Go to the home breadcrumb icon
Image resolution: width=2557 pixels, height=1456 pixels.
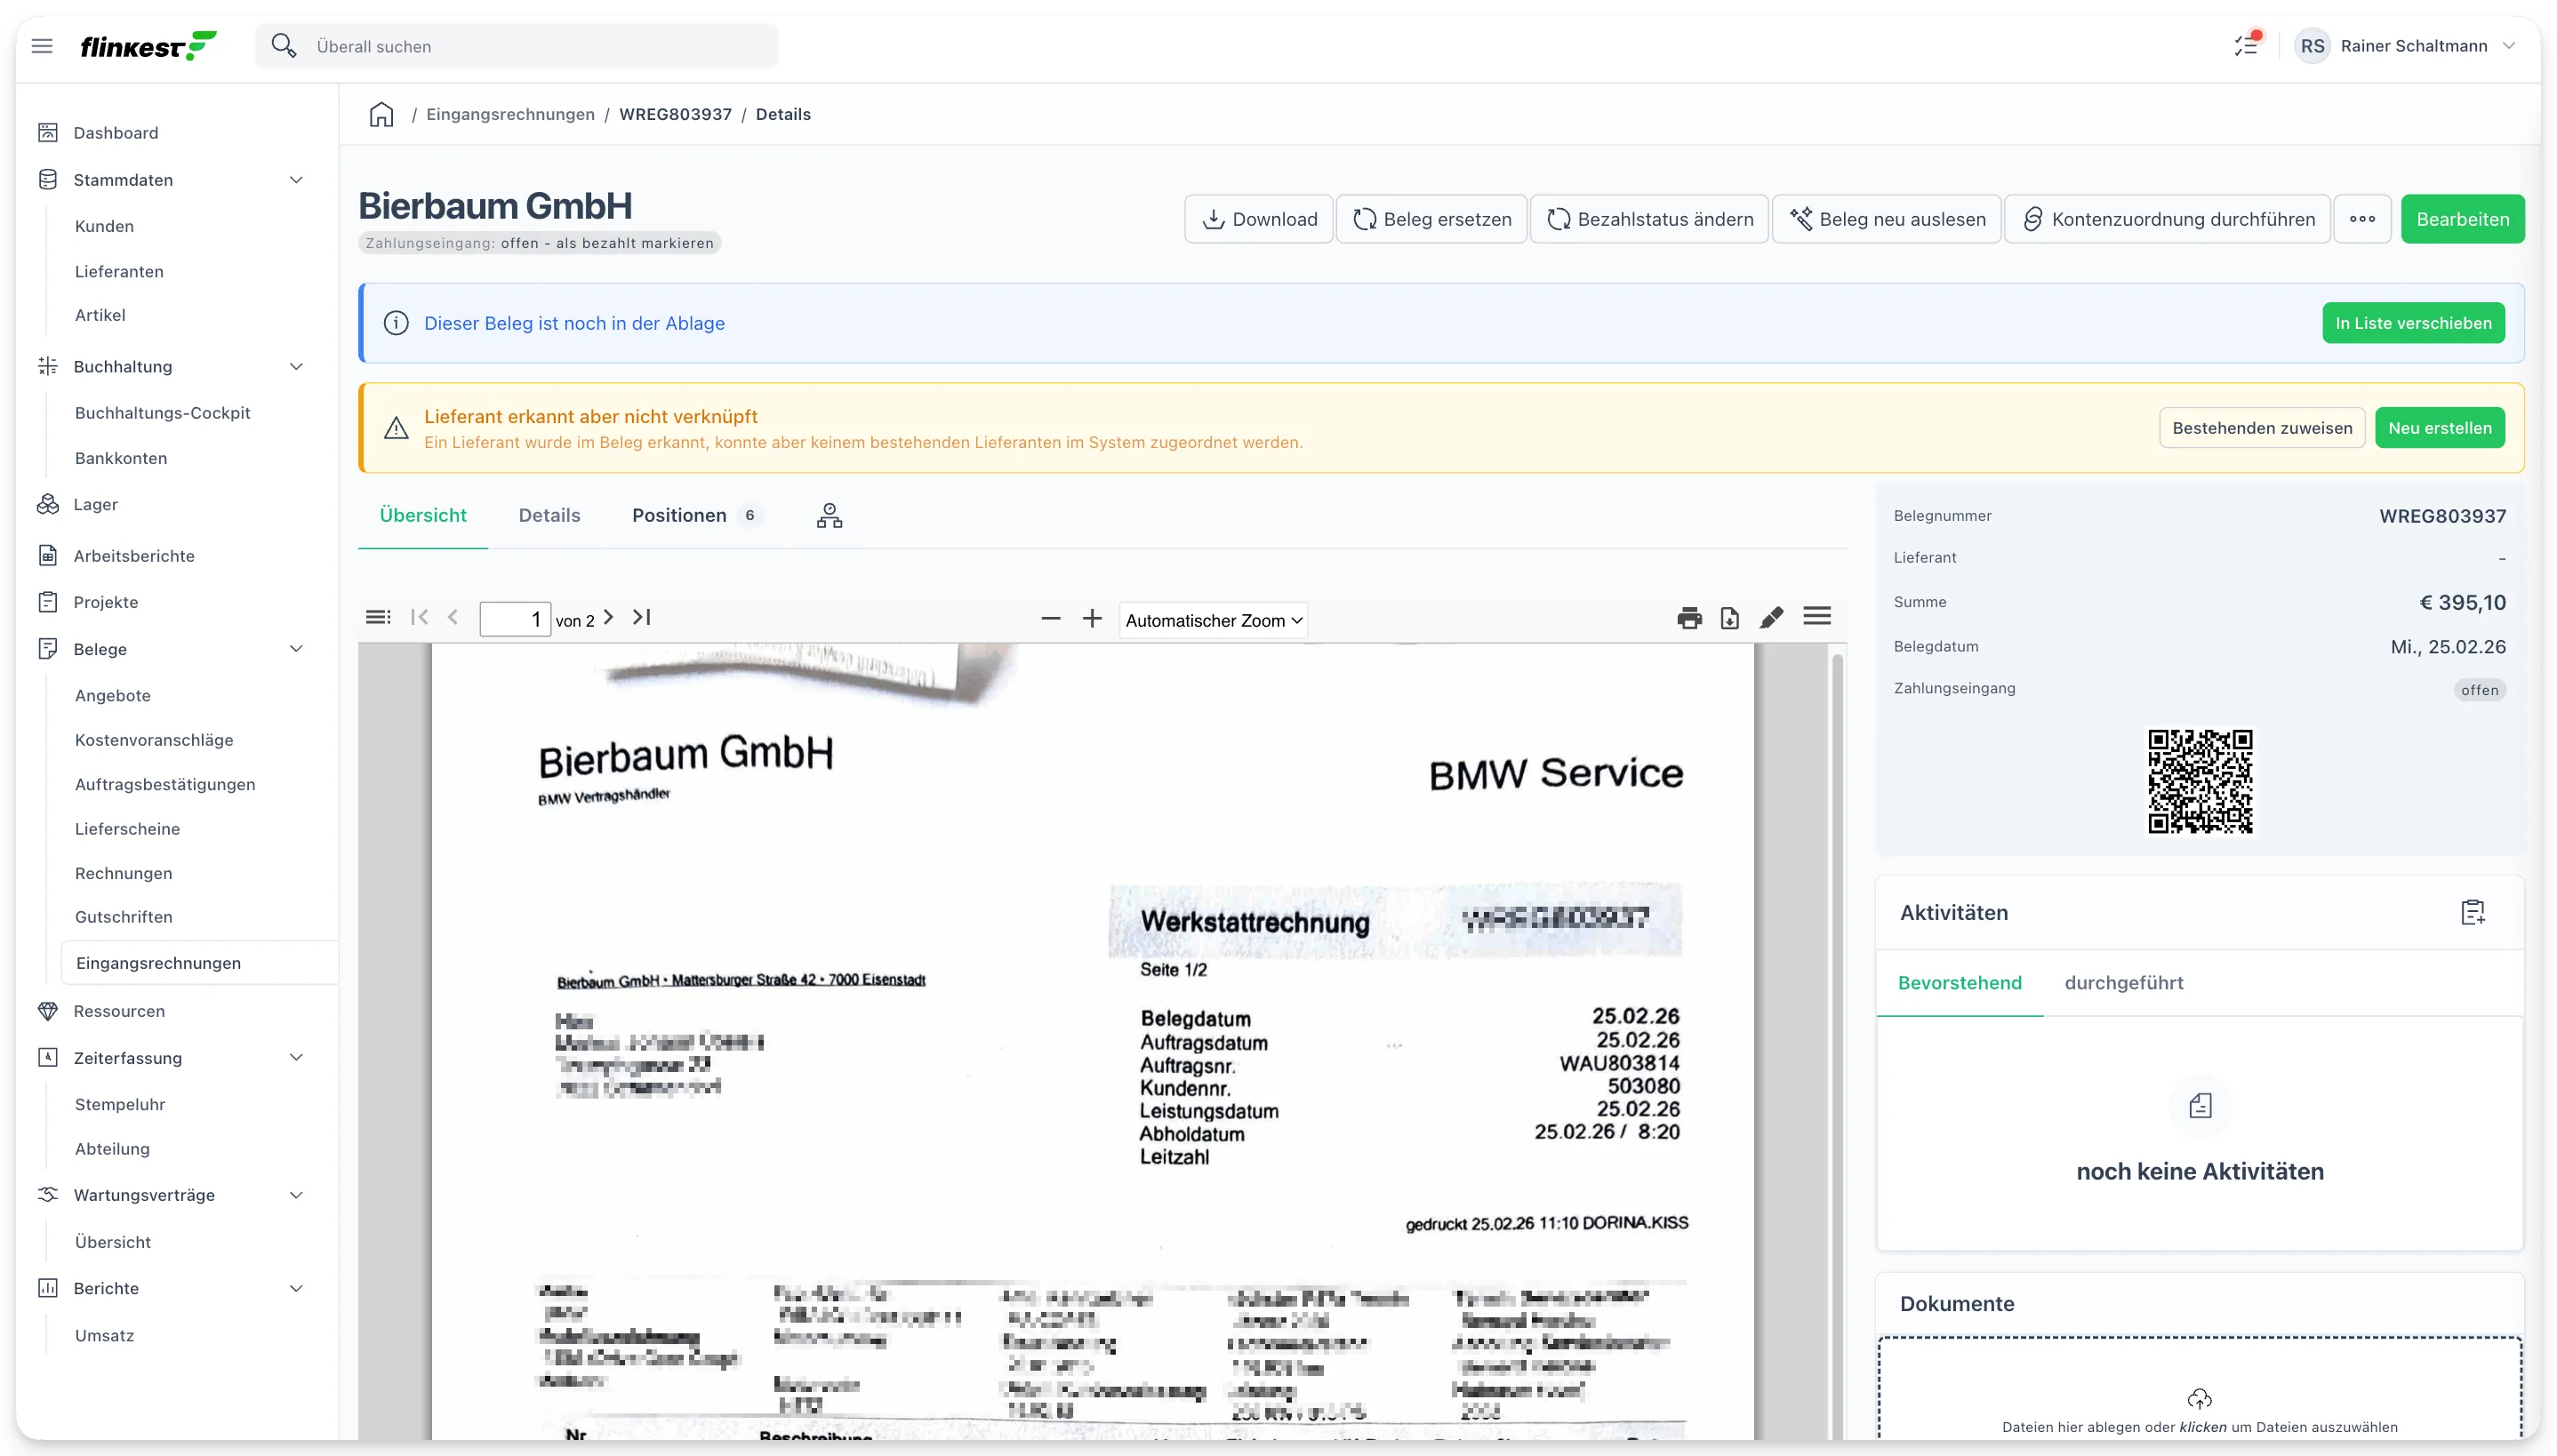point(381,114)
